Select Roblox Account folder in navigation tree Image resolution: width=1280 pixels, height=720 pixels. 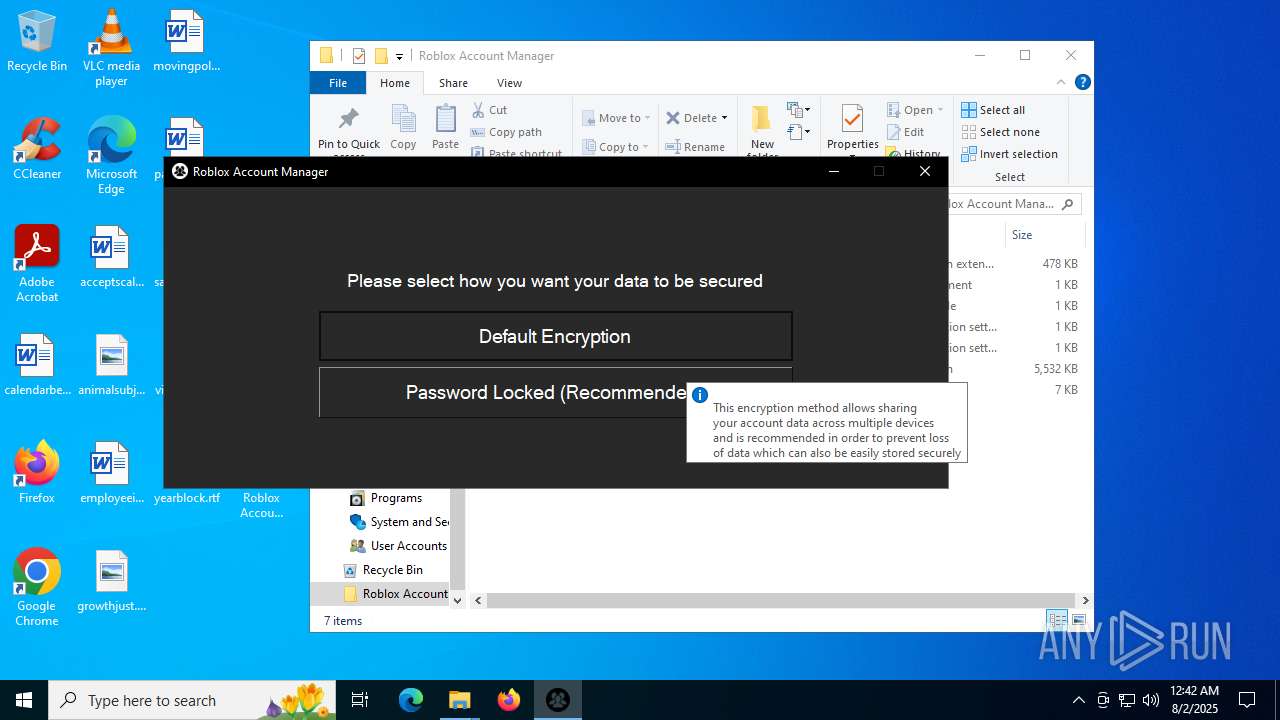(395, 594)
